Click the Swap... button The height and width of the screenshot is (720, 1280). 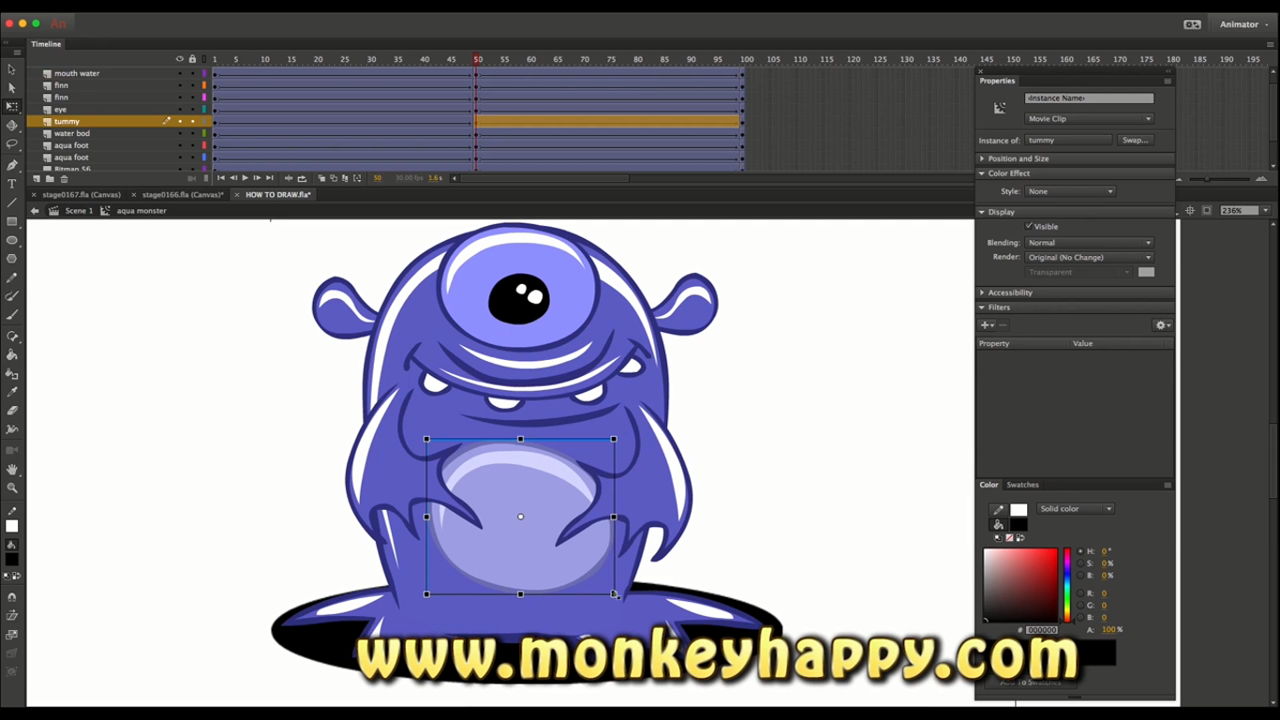(1135, 141)
